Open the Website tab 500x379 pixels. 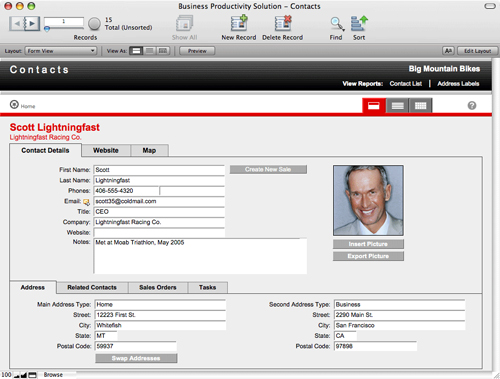tap(106, 150)
